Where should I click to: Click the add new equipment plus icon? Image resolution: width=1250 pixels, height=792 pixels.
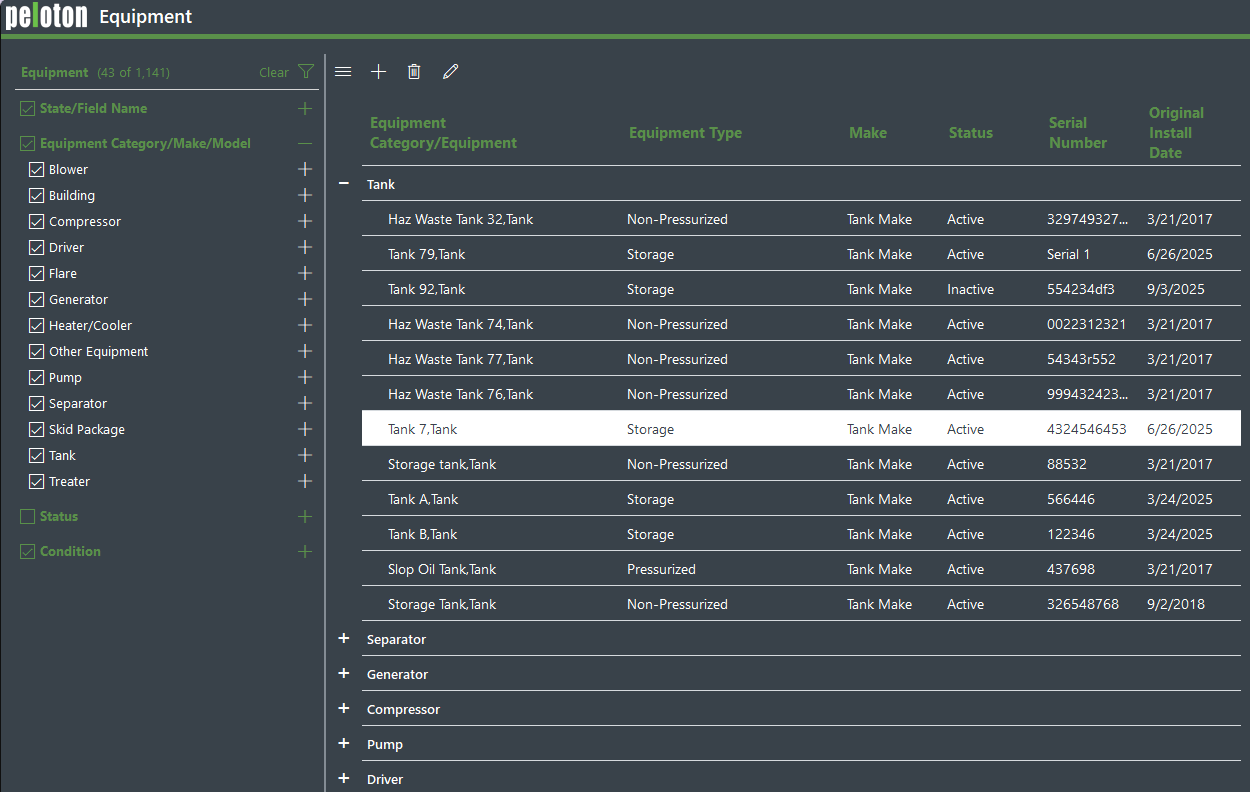pos(378,72)
